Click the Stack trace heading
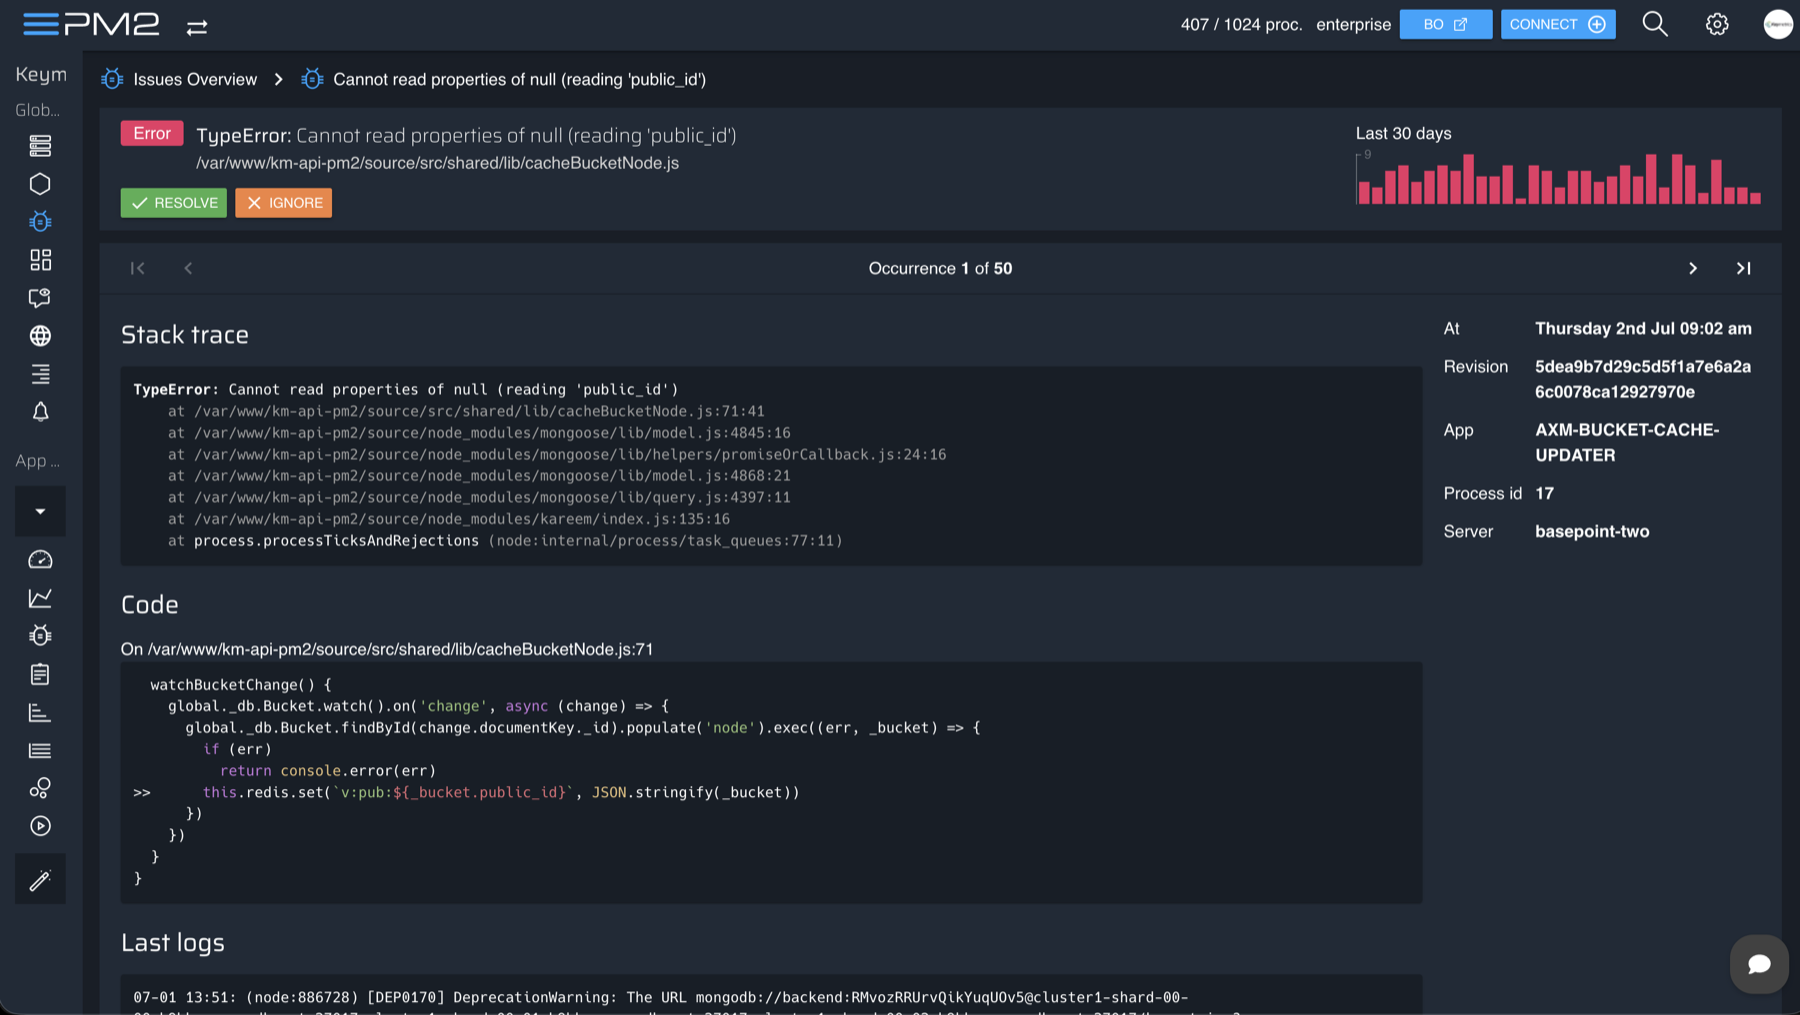The height and width of the screenshot is (1015, 1800). (x=185, y=335)
